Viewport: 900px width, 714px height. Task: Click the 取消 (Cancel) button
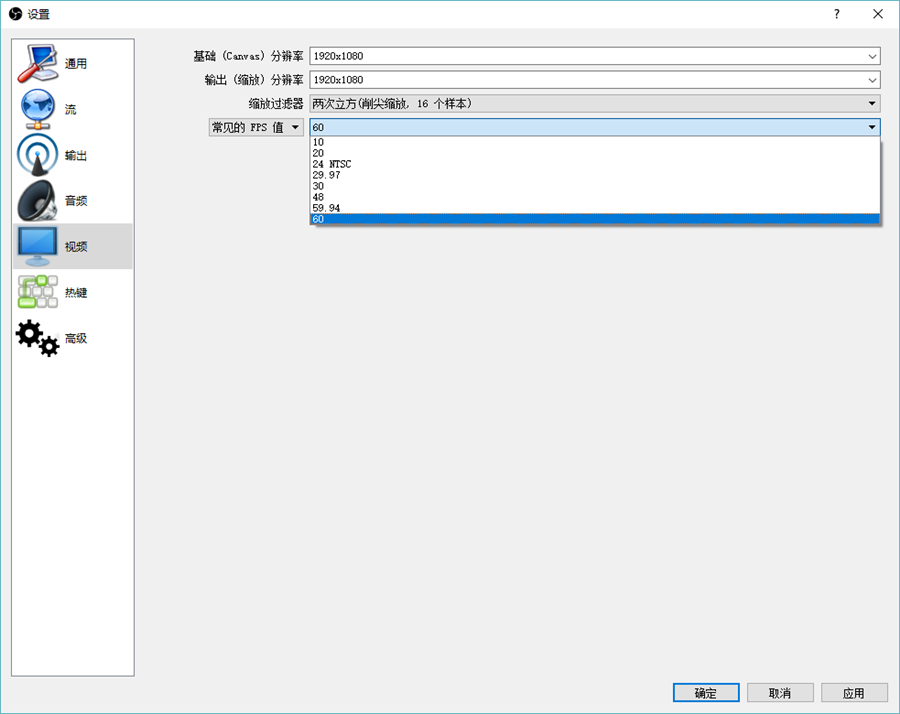pos(780,693)
